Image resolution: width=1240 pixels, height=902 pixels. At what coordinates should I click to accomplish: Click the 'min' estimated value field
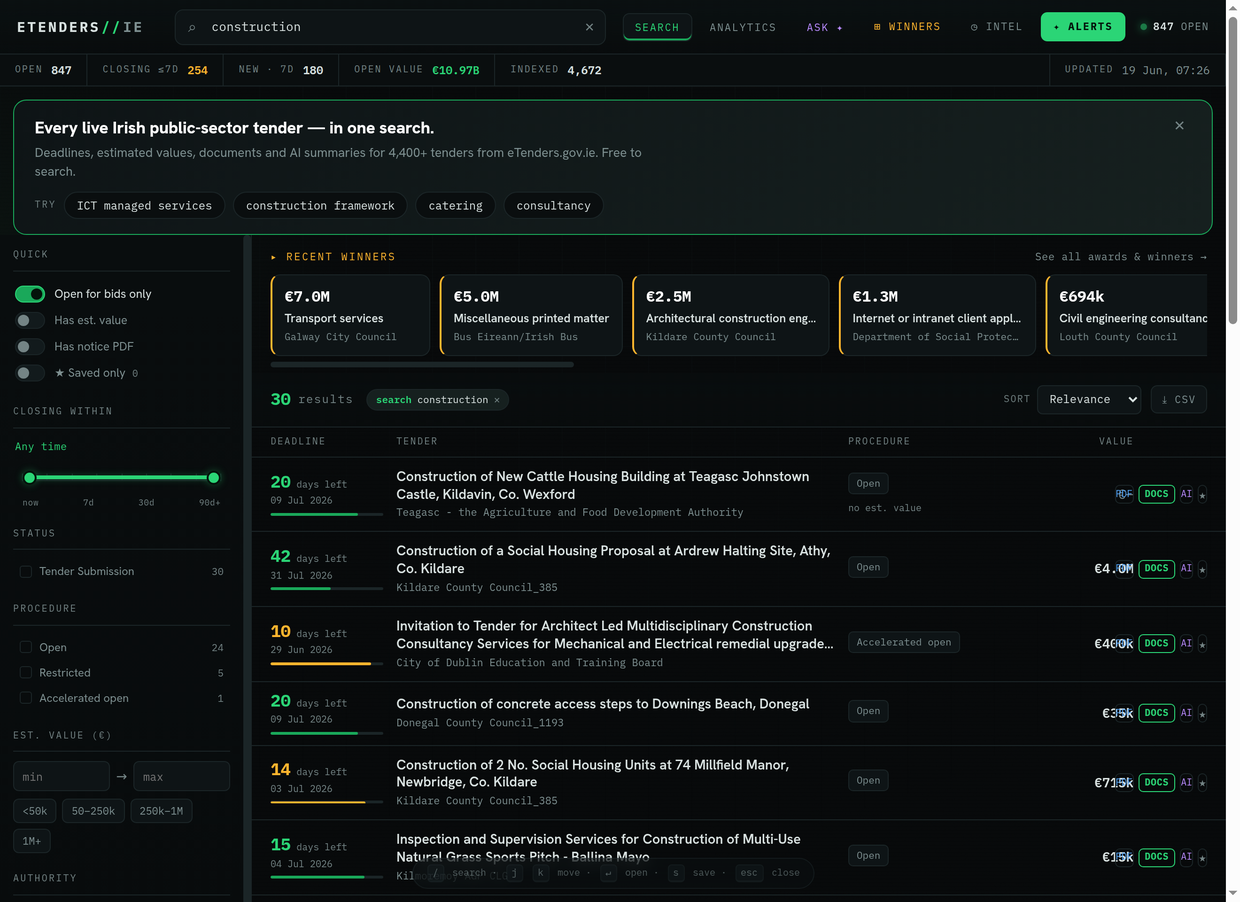61,777
